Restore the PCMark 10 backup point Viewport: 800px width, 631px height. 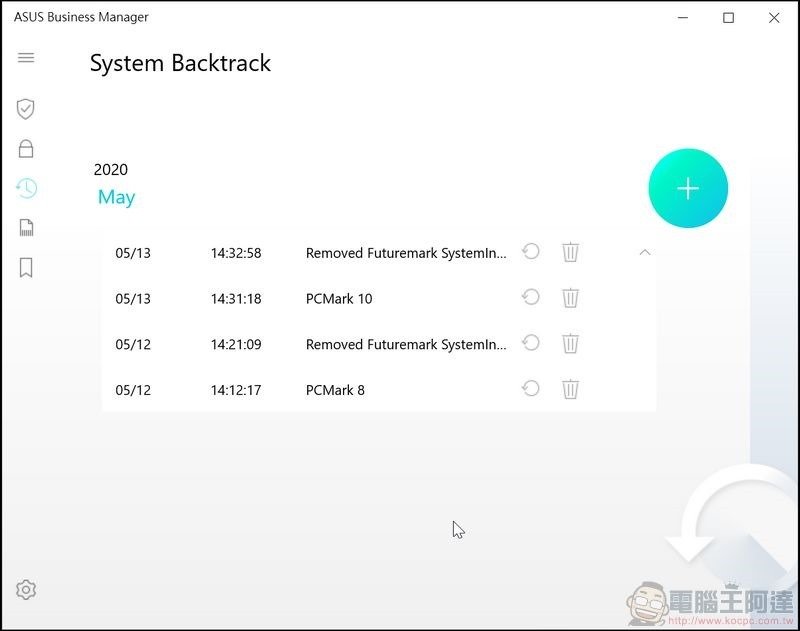point(531,297)
